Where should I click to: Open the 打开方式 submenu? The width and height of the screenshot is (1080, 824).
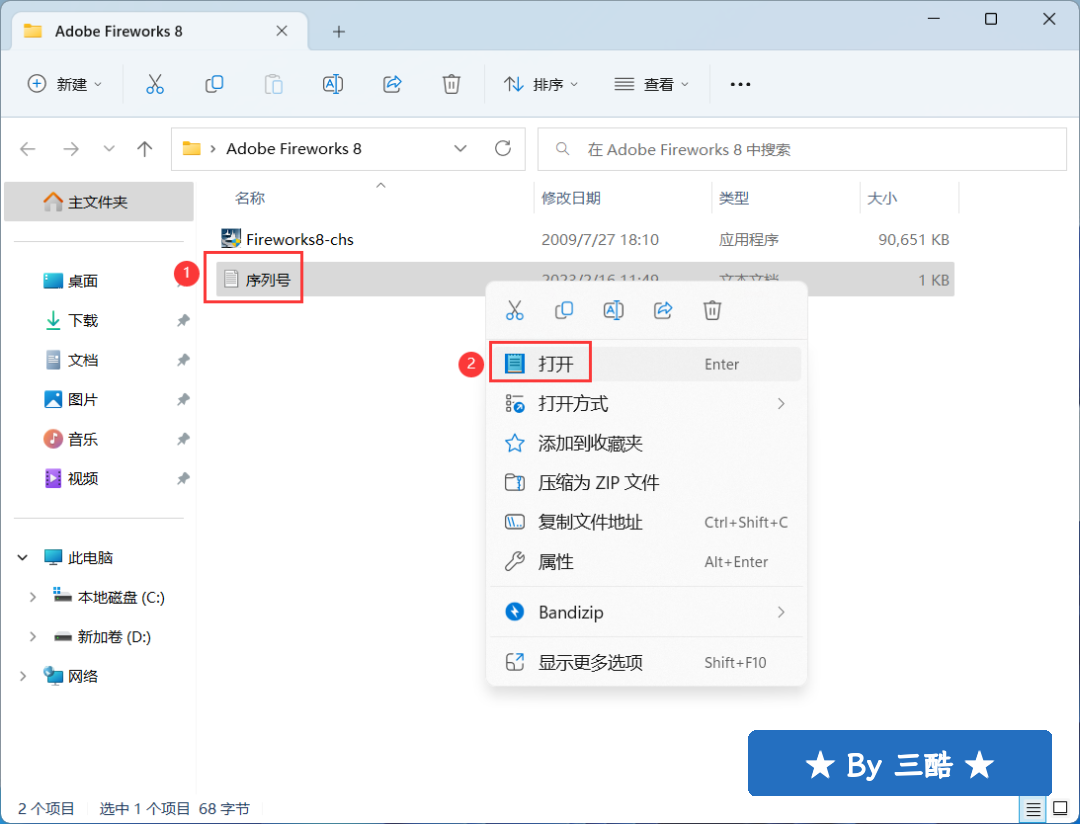coord(645,404)
